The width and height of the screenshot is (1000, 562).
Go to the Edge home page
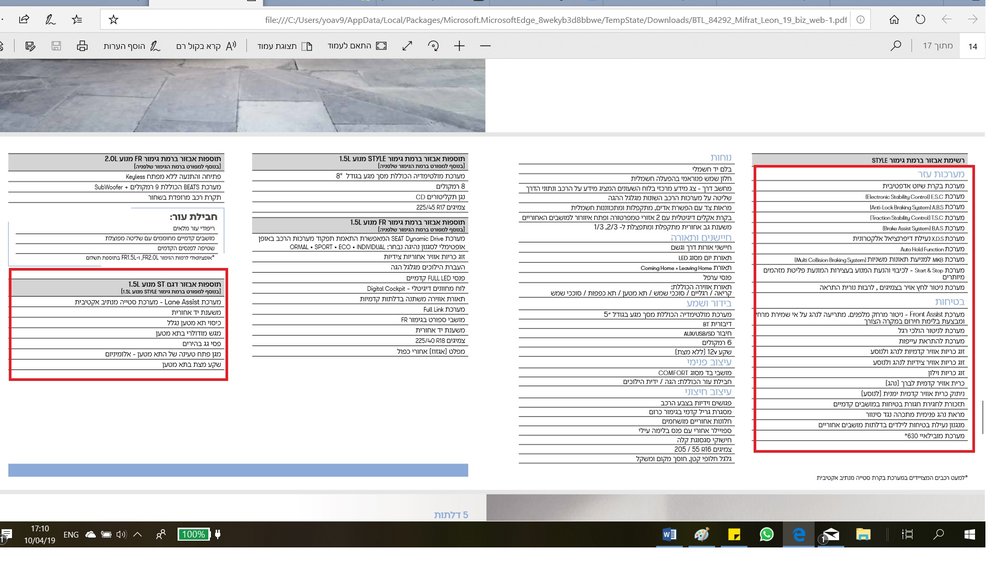click(894, 20)
